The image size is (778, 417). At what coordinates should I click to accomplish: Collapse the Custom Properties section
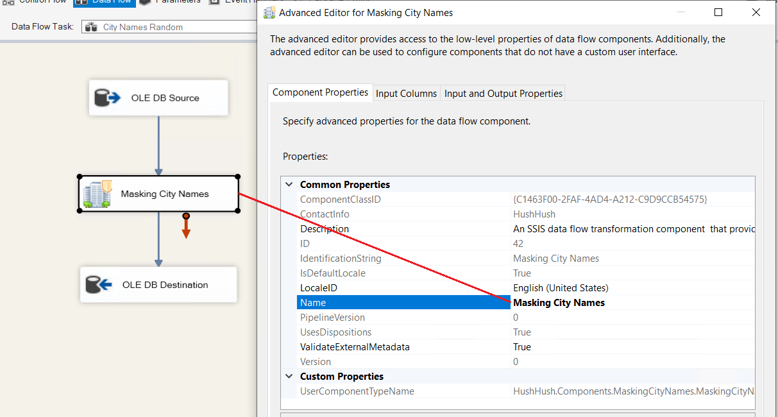coord(289,376)
